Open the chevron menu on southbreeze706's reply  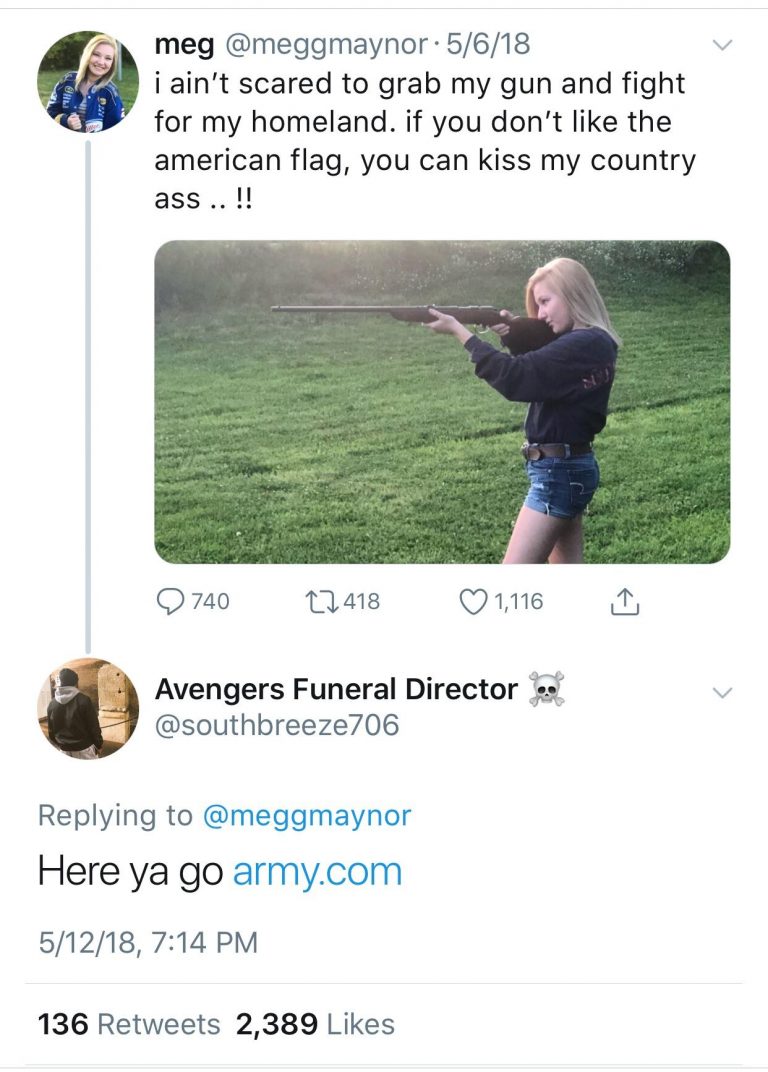721,692
